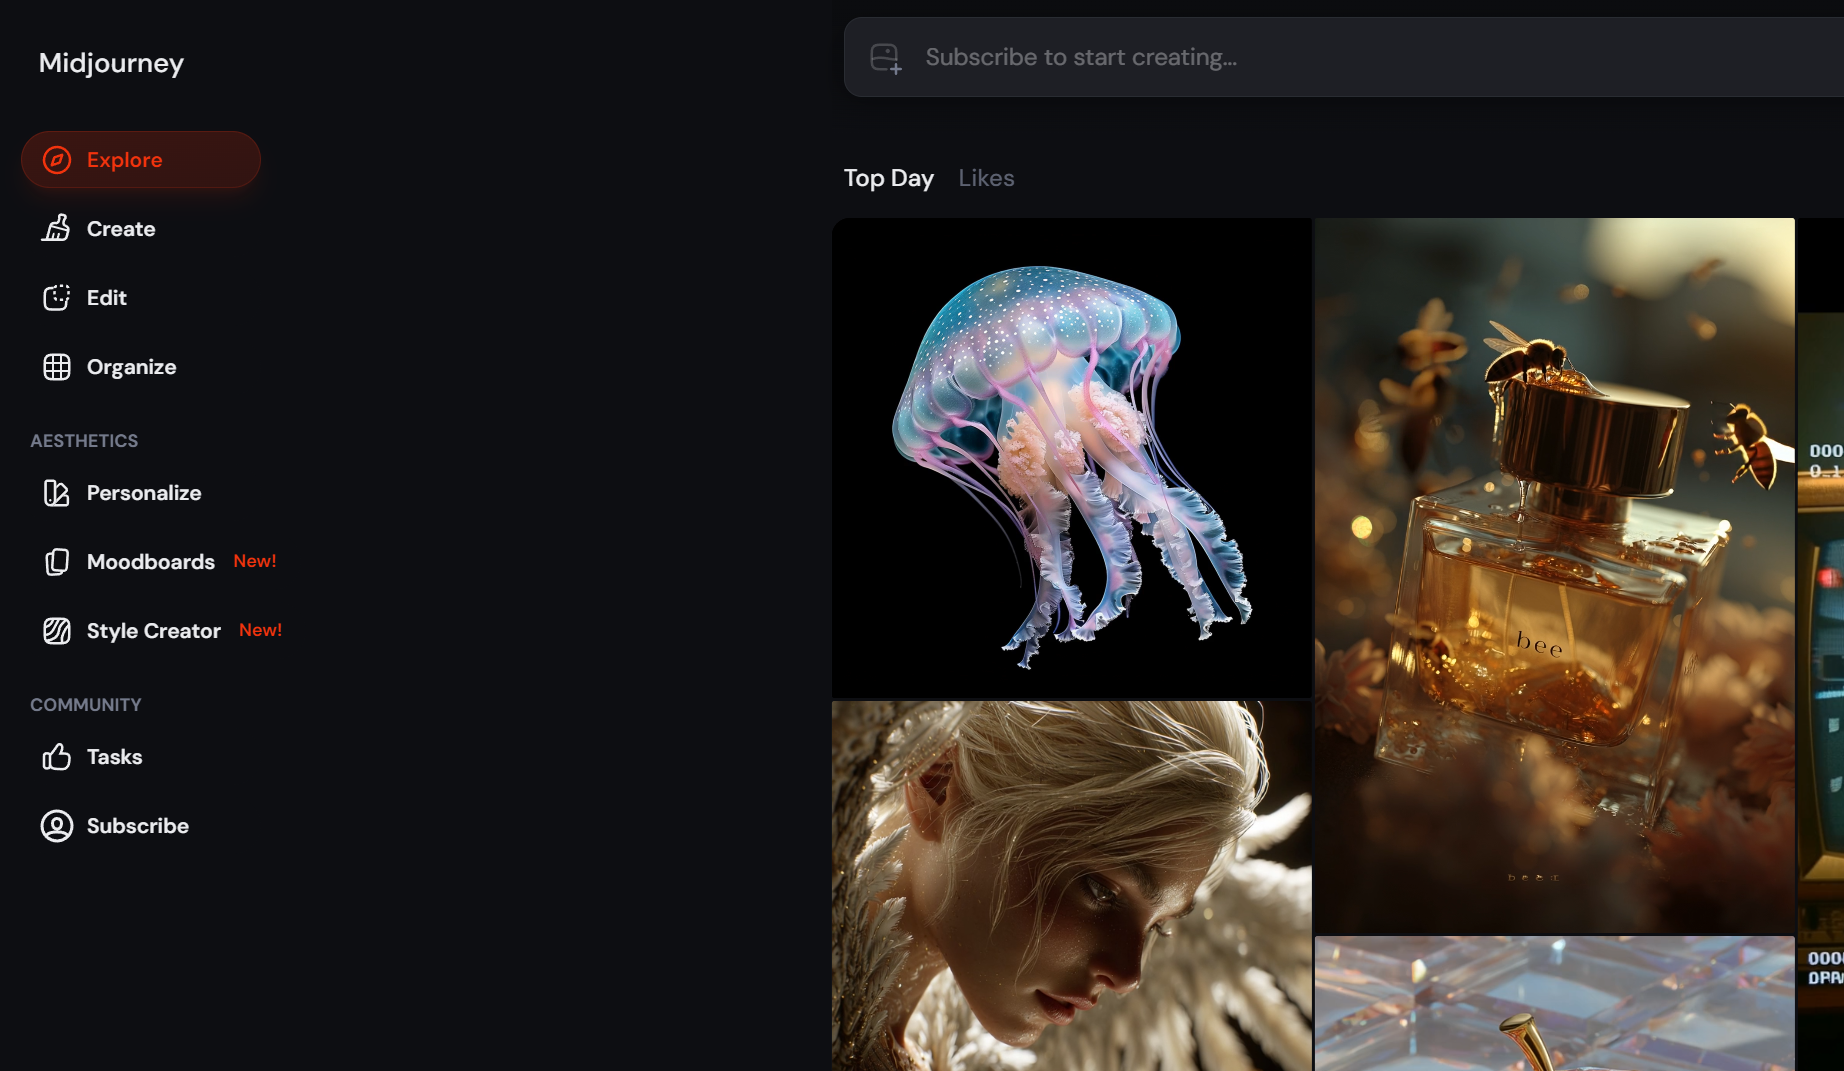Click the Subscribe profile icon
The width and height of the screenshot is (1844, 1071).
(x=57, y=826)
